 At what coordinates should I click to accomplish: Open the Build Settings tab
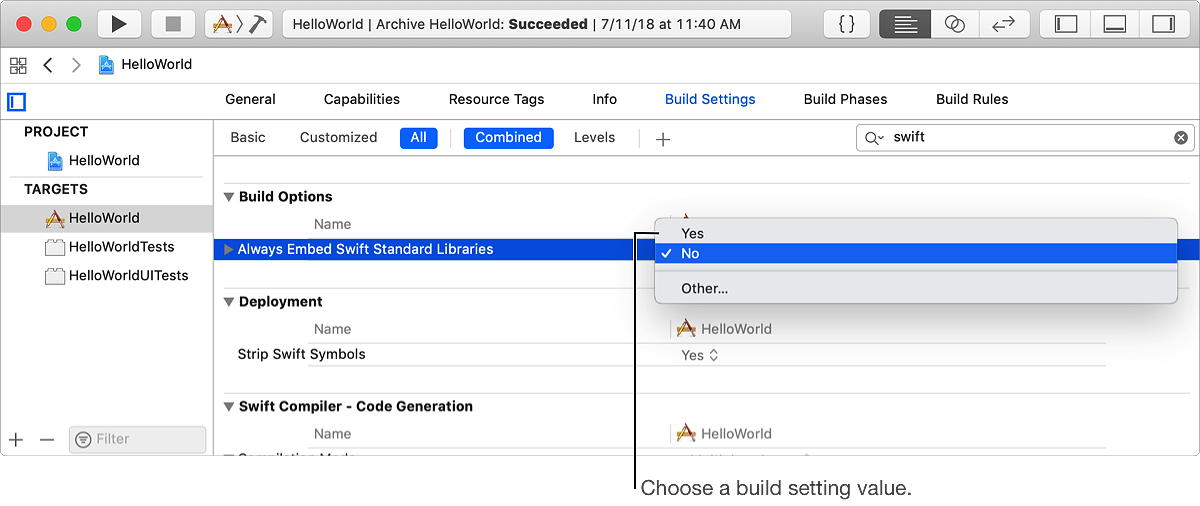pyautogui.click(x=710, y=99)
